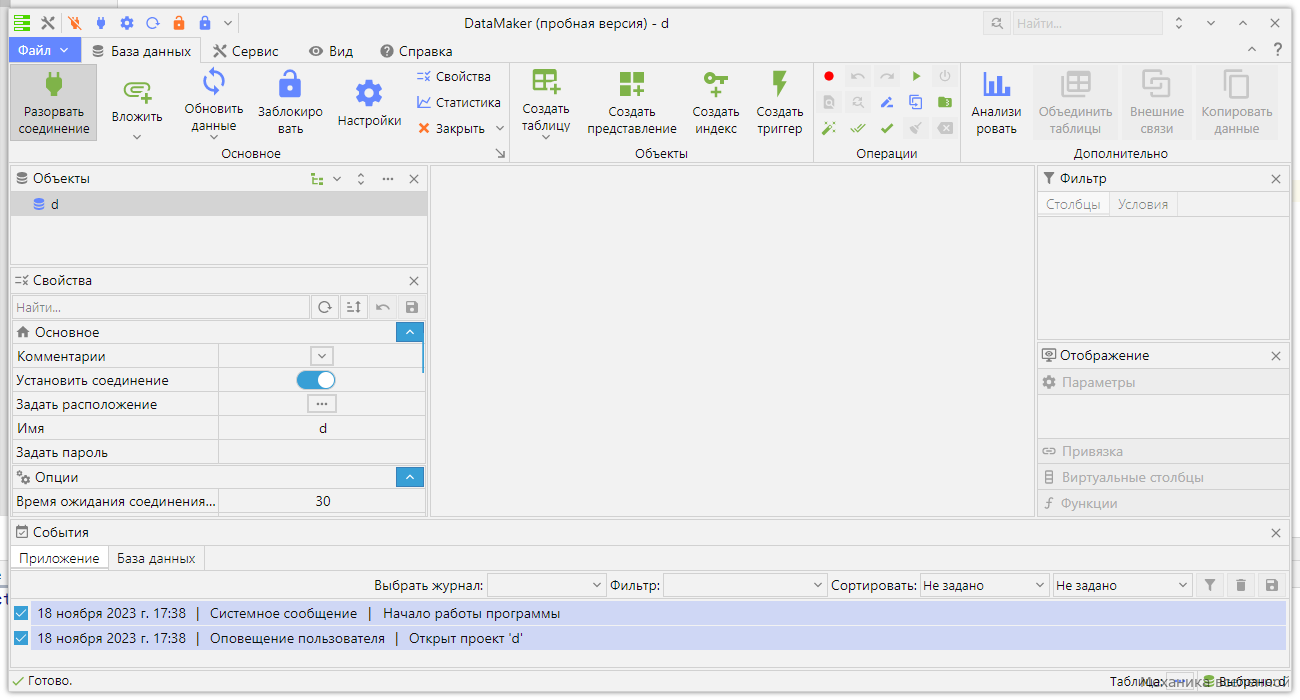Click the Обновить данные ribbon button
This screenshot has height=700, width=1300.
coord(213,104)
